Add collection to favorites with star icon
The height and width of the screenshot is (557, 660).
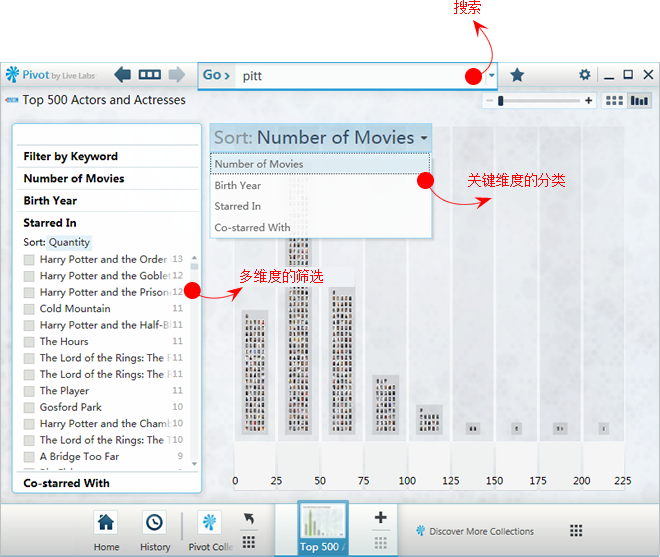[517, 75]
